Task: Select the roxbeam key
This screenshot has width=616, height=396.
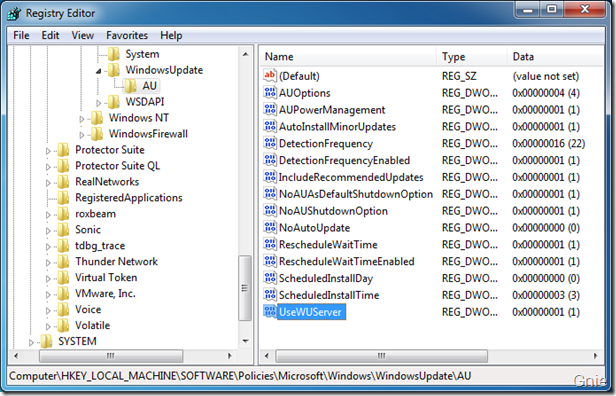Action: 95,214
